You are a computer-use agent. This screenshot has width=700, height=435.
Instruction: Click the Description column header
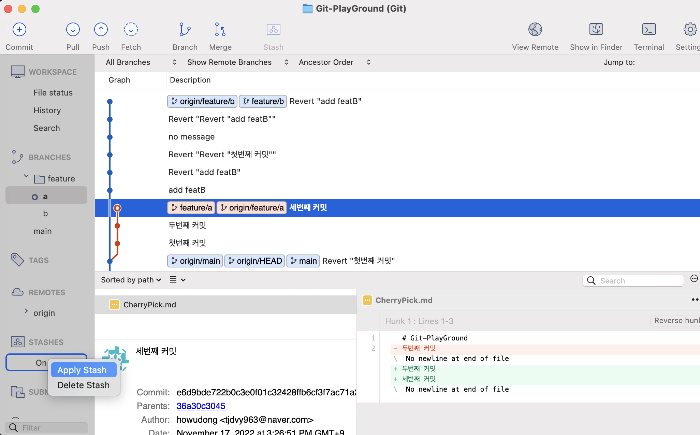click(x=190, y=80)
